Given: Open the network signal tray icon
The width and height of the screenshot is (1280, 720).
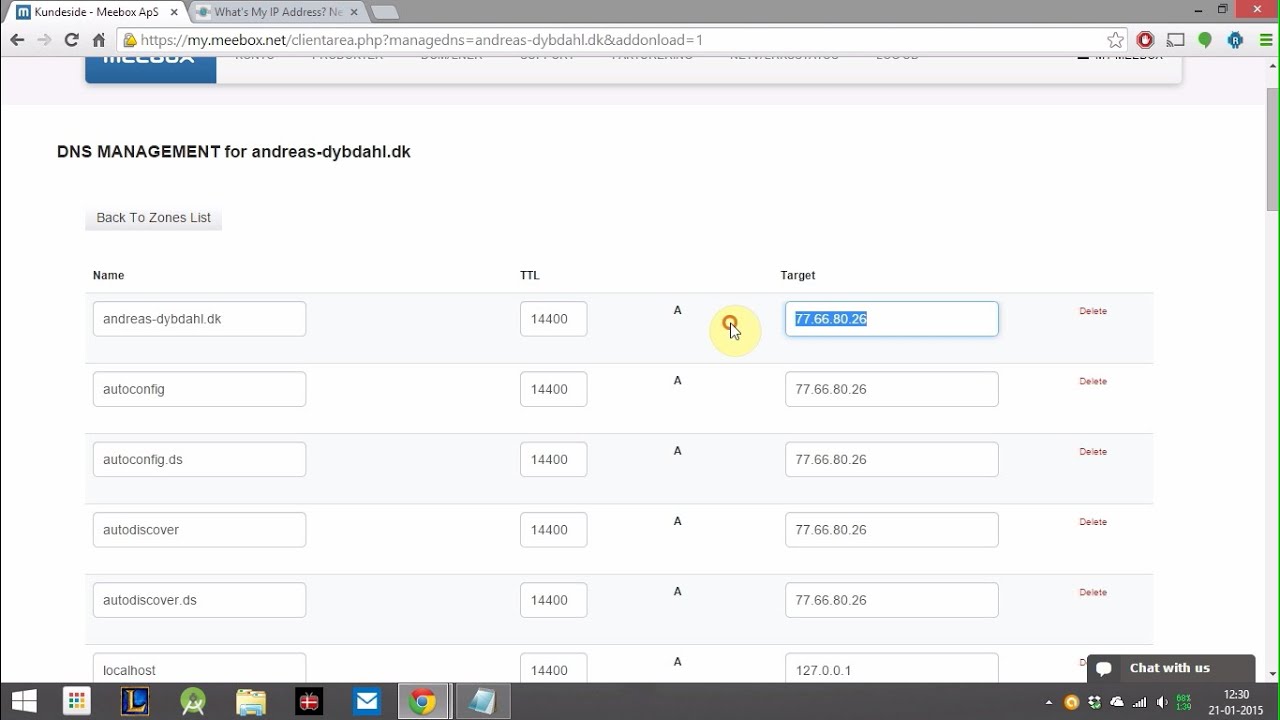Looking at the screenshot, I should coord(1140,702).
